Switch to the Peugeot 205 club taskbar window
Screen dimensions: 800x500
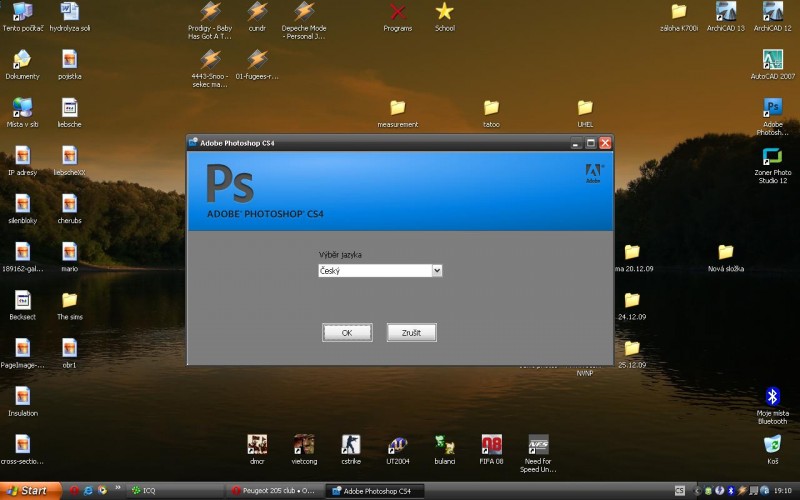coord(273,491)
